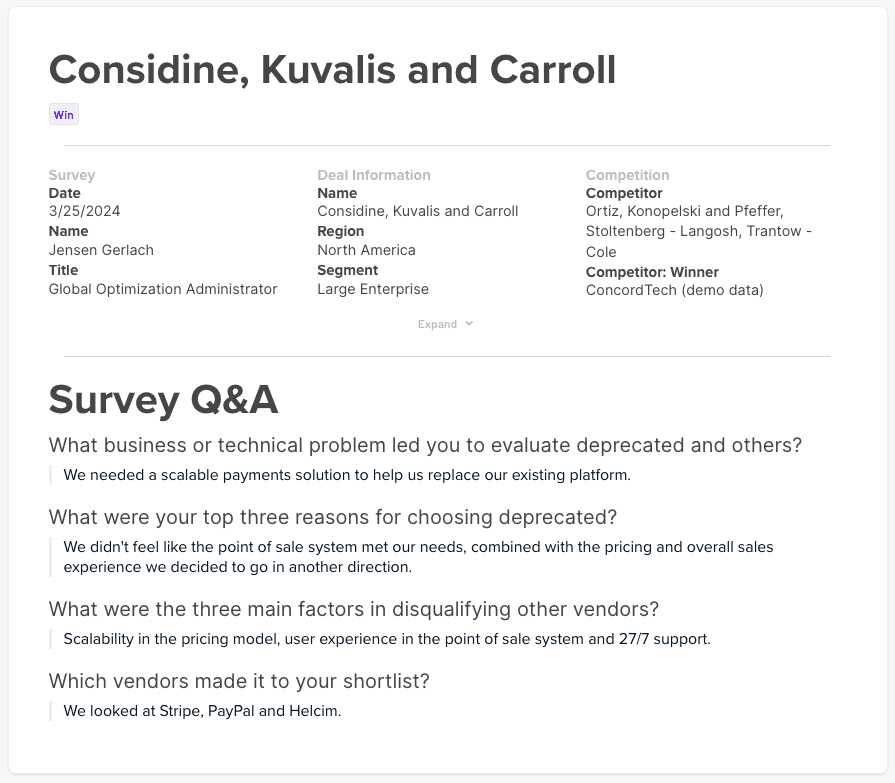Select the company title Considine, Kuvalis and Carroll
The height and width of the screenshot is (783, 895).
(x=332, y=70)
